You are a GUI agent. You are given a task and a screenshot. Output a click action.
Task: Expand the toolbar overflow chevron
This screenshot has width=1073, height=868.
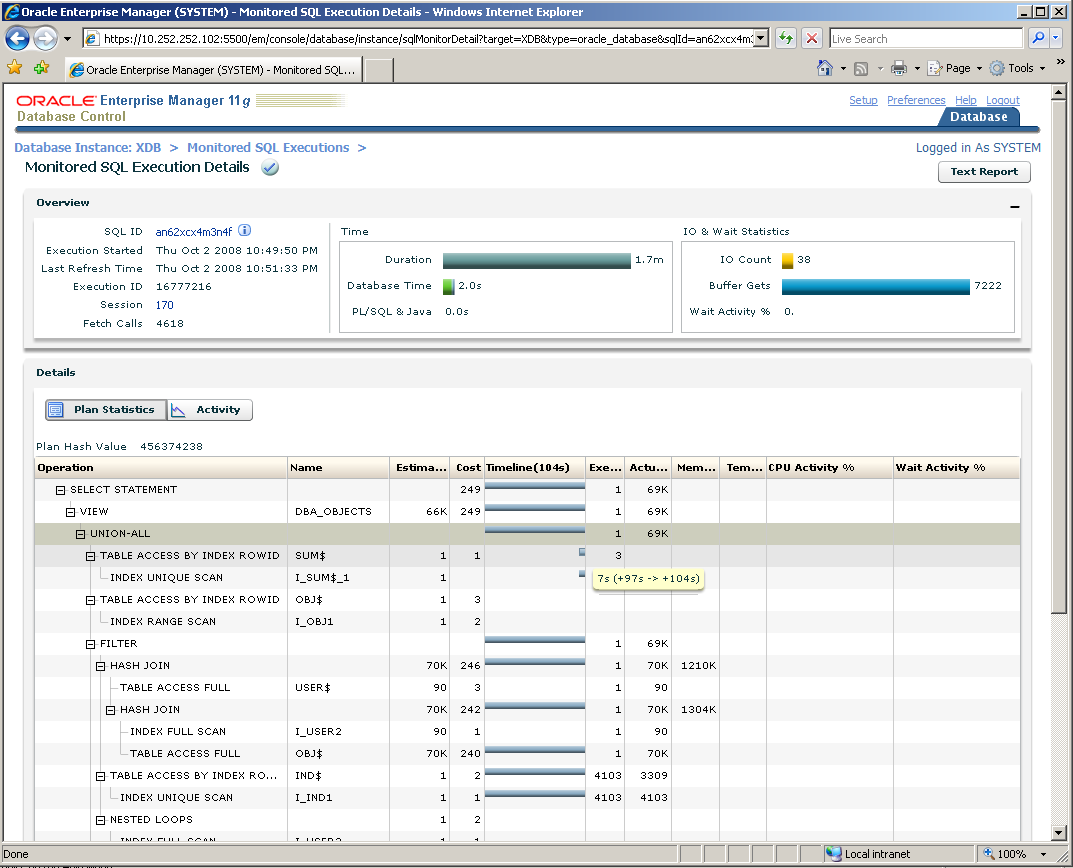(1061, 62)
